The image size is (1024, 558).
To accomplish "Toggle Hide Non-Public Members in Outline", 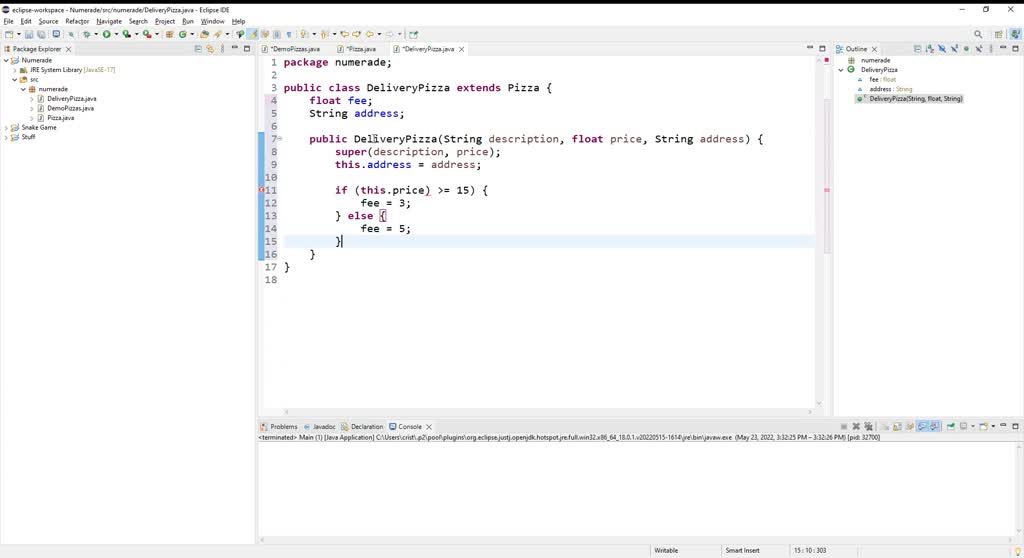I will 967,49.
